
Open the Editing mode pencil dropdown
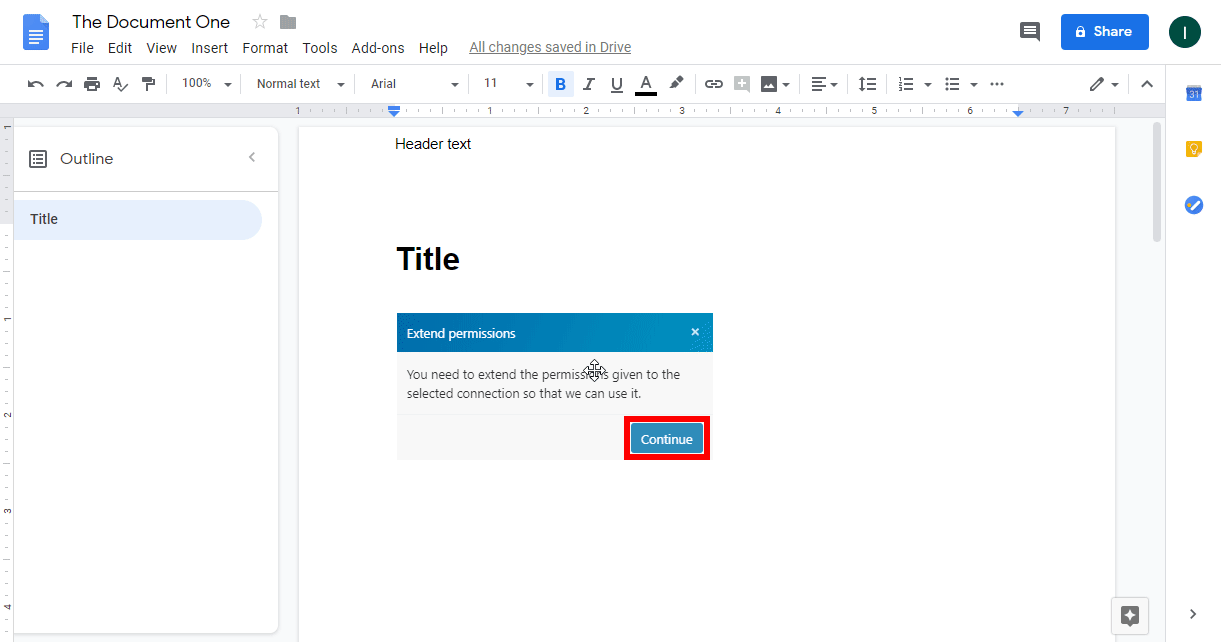coord(1104,84)
